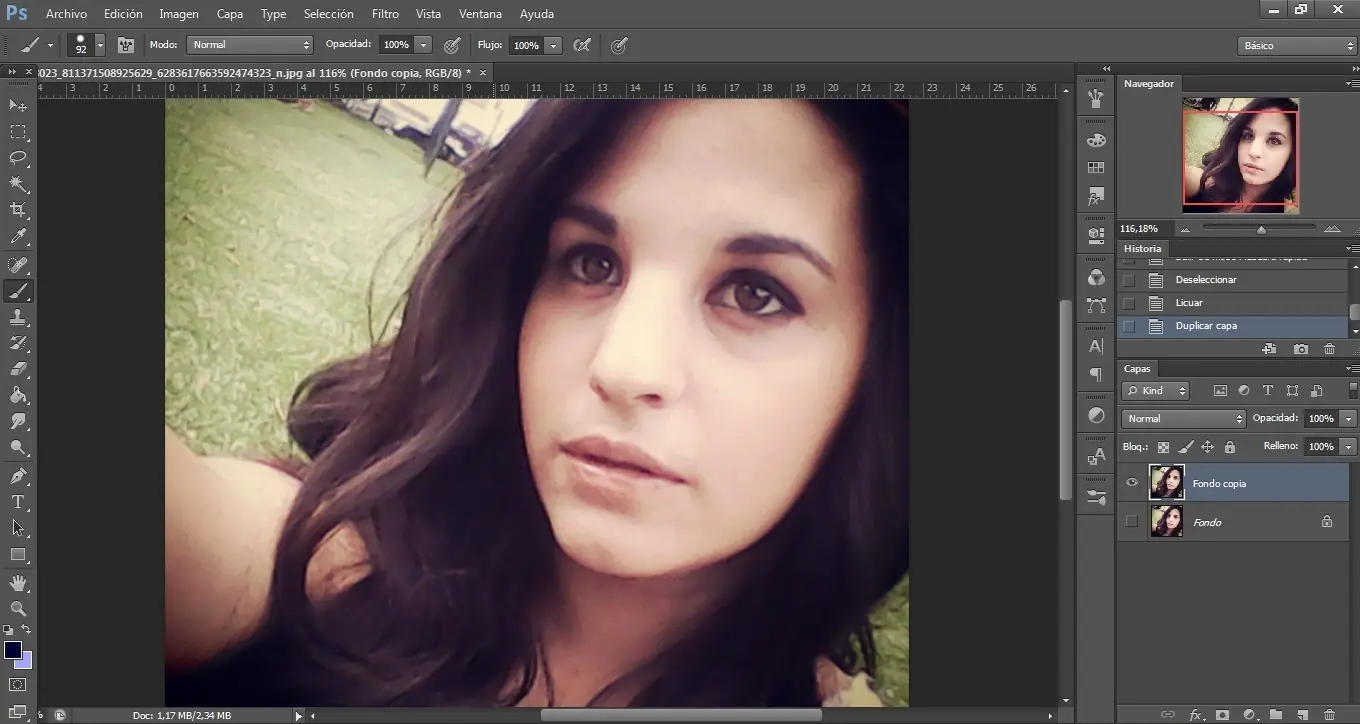Select the Eyedropper tool
This screenshot has width=1360, height=724.
pos(18,237)
